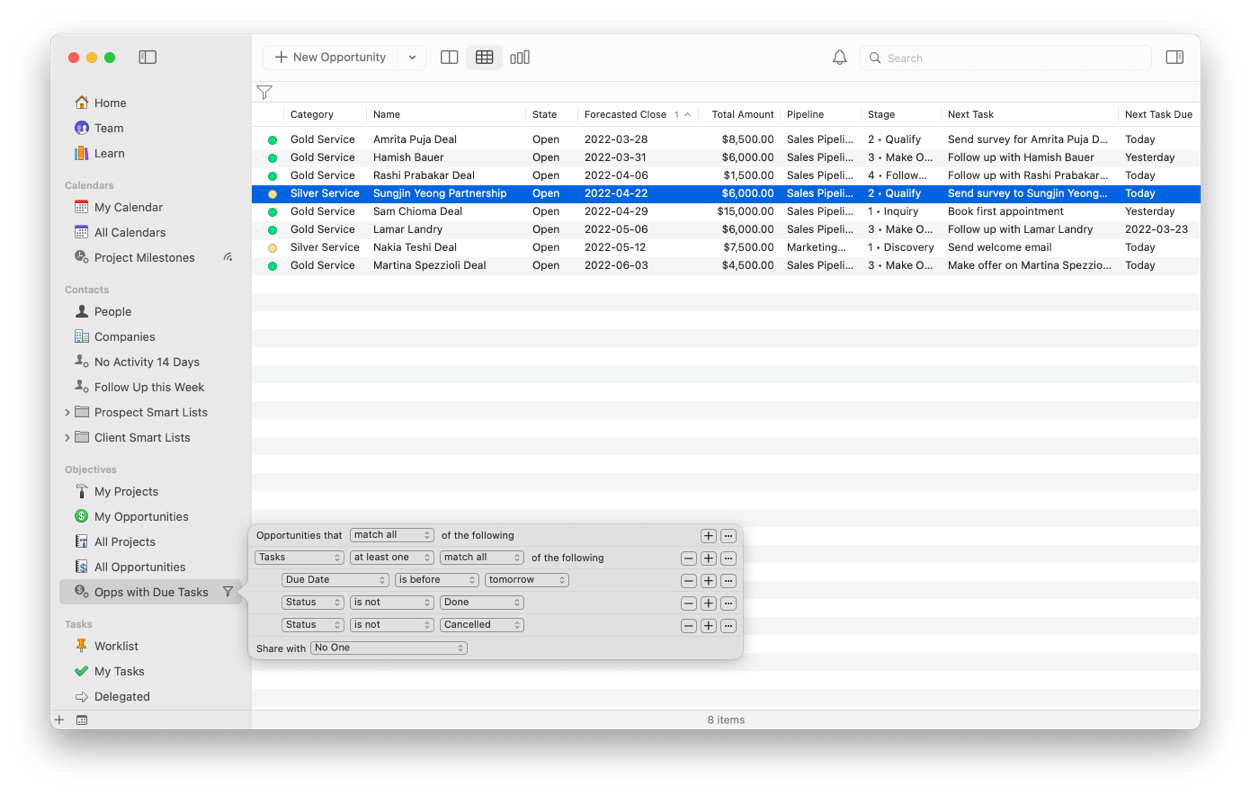Switch to table view layout
Screen dimensions: 1251x797
pyautogui.click(x=484, y=57)
